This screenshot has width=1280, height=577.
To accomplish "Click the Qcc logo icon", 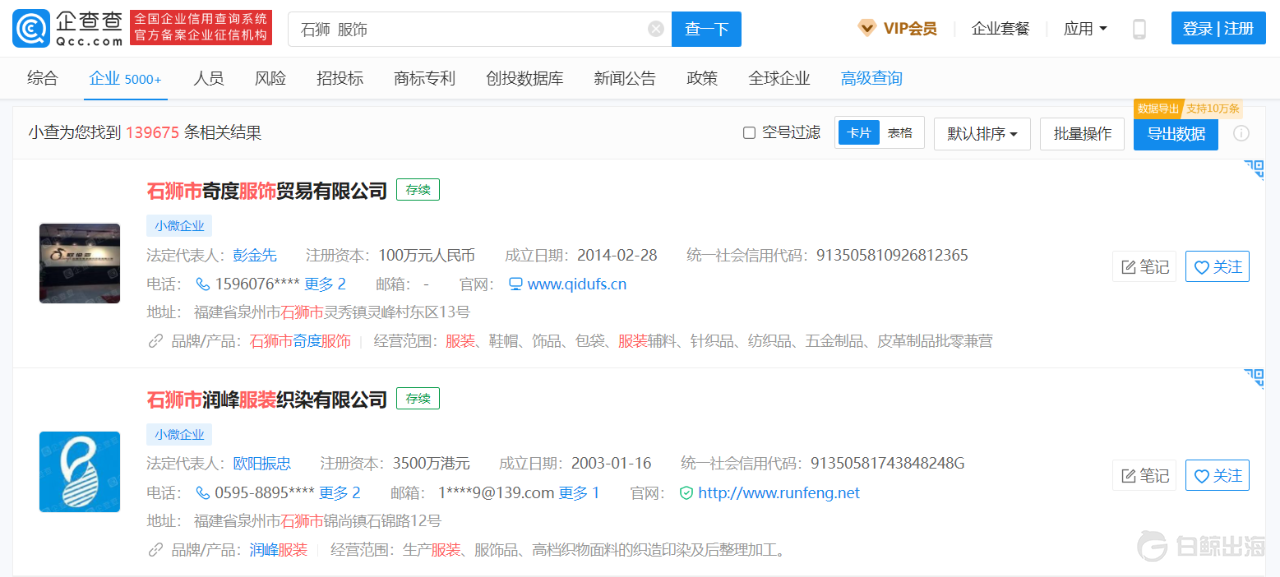I will click(30, 29).
